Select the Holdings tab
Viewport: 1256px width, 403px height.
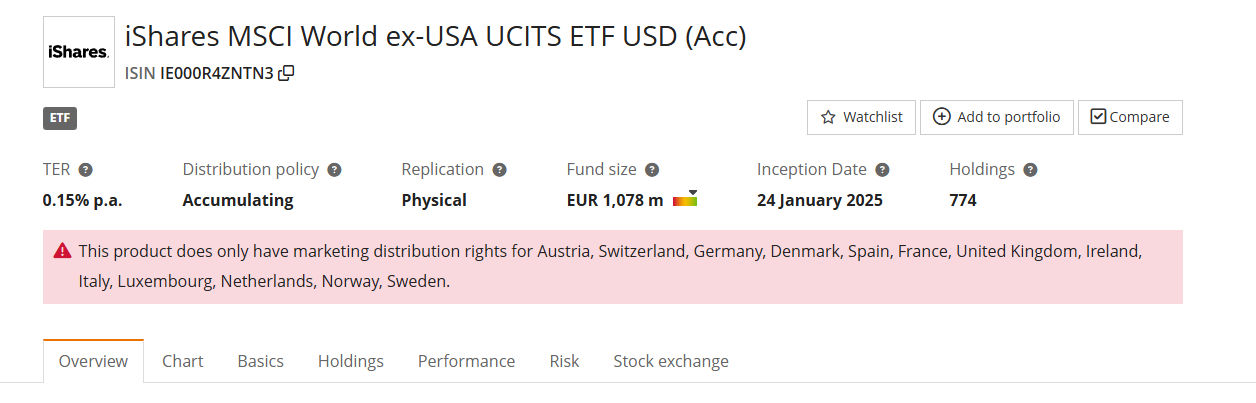[351, 361]
